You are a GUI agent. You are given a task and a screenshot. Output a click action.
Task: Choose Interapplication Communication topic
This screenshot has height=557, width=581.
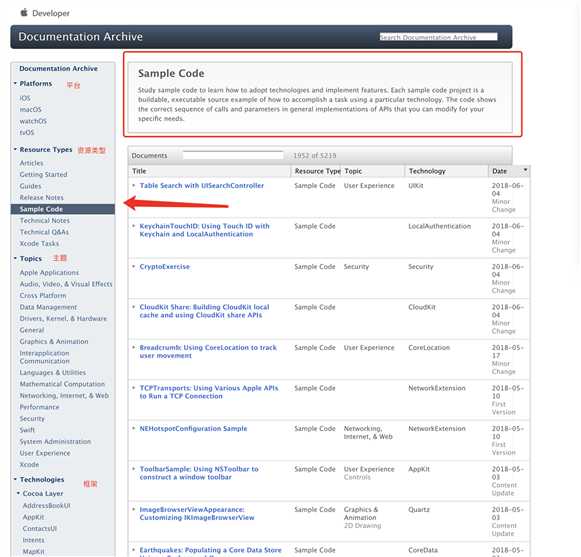(44, 357)
